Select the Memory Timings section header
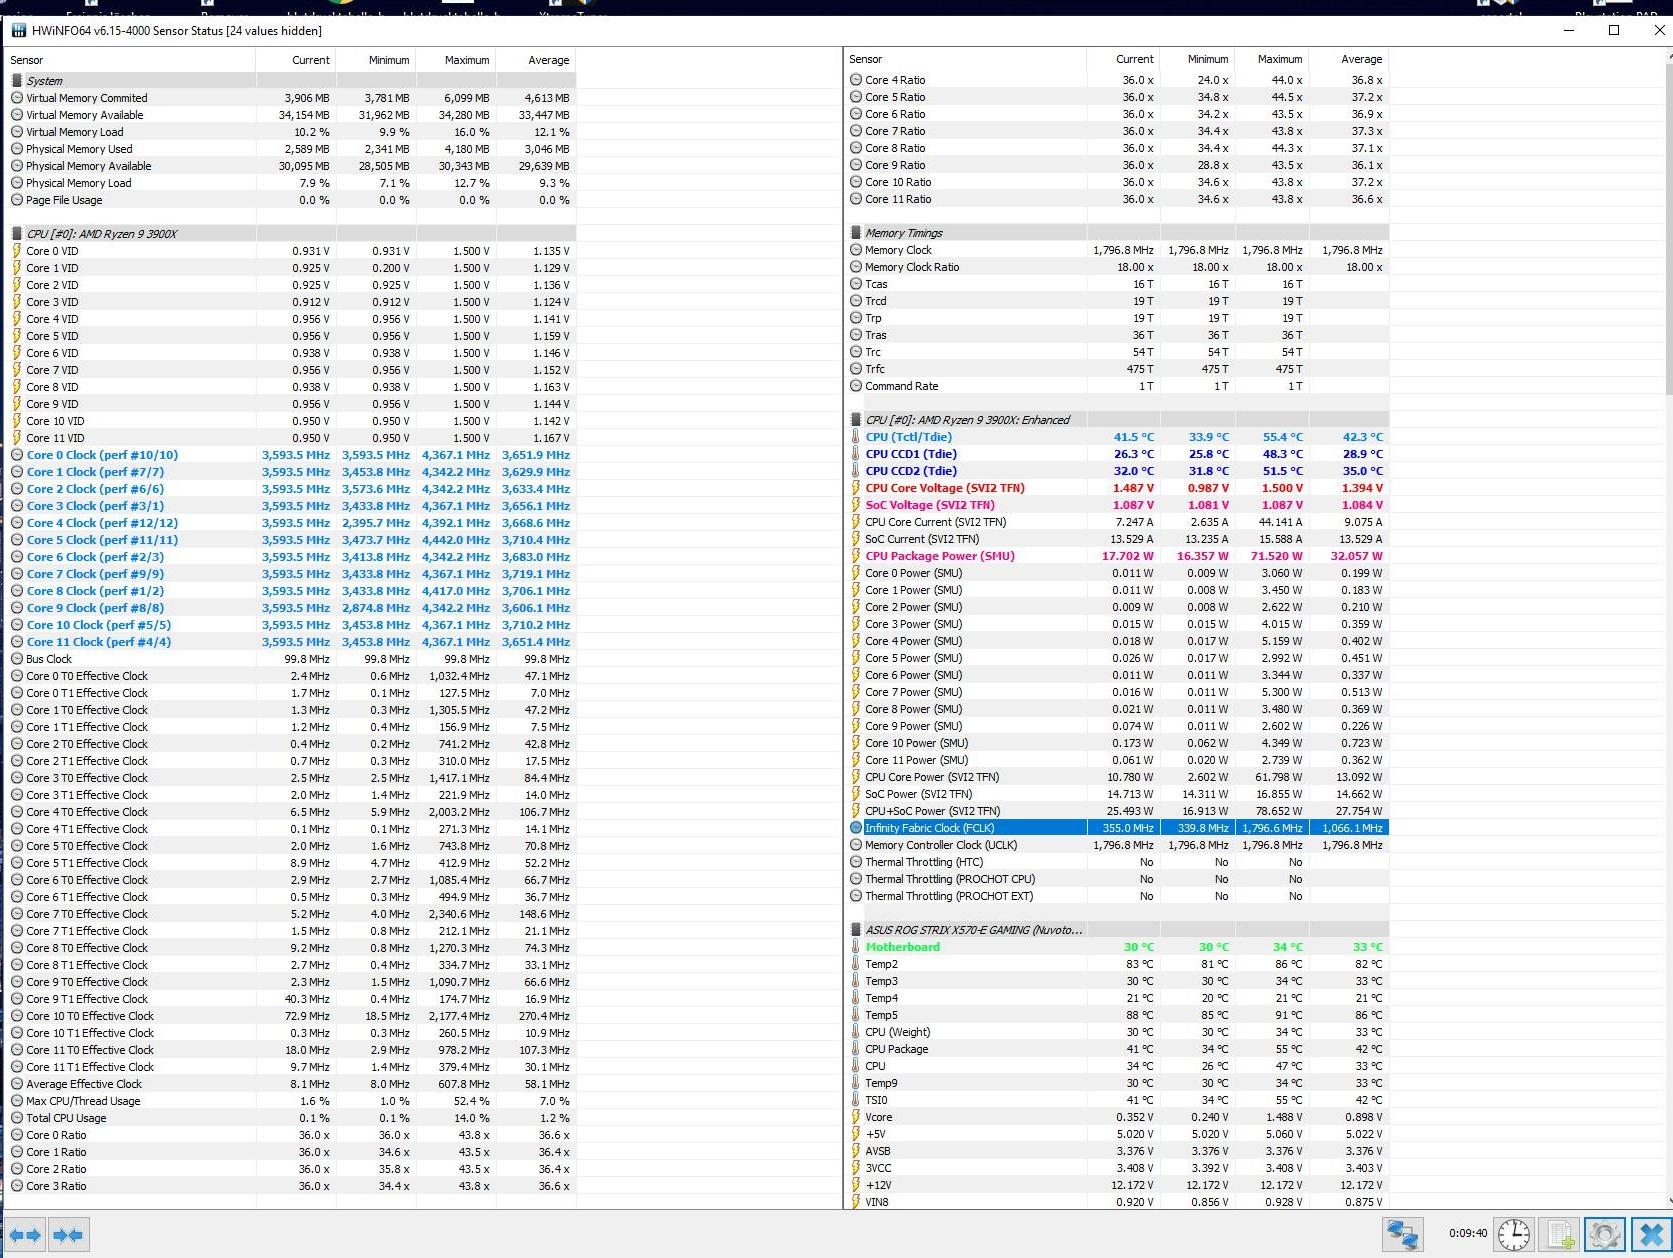Image resolution: width=1673 pixels, height=1258 pixels. click(x=1117, y=233)
